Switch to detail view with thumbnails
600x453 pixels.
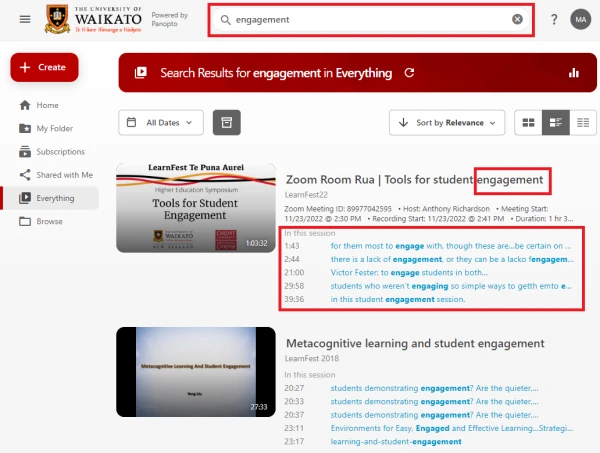coord(556,122)
